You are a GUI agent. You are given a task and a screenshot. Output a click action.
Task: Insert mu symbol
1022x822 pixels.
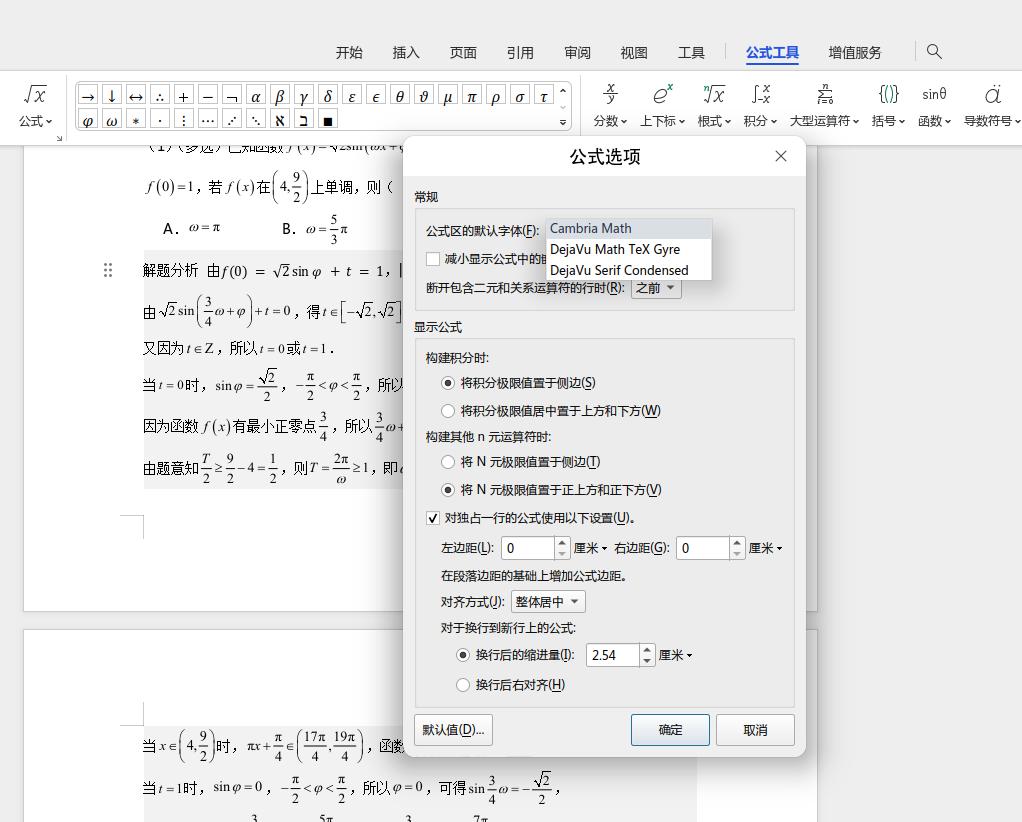tap(448, 96)
